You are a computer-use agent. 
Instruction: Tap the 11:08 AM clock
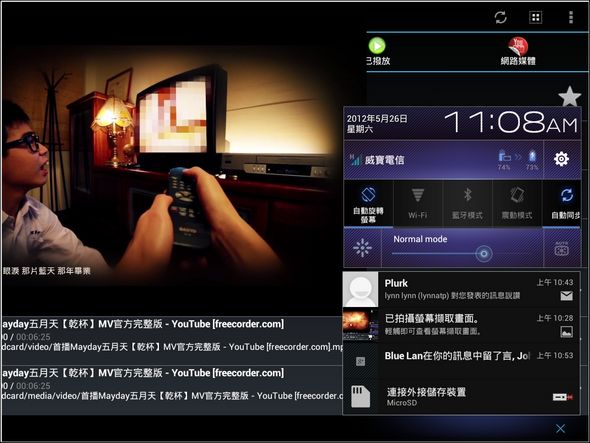pos(511,122)
